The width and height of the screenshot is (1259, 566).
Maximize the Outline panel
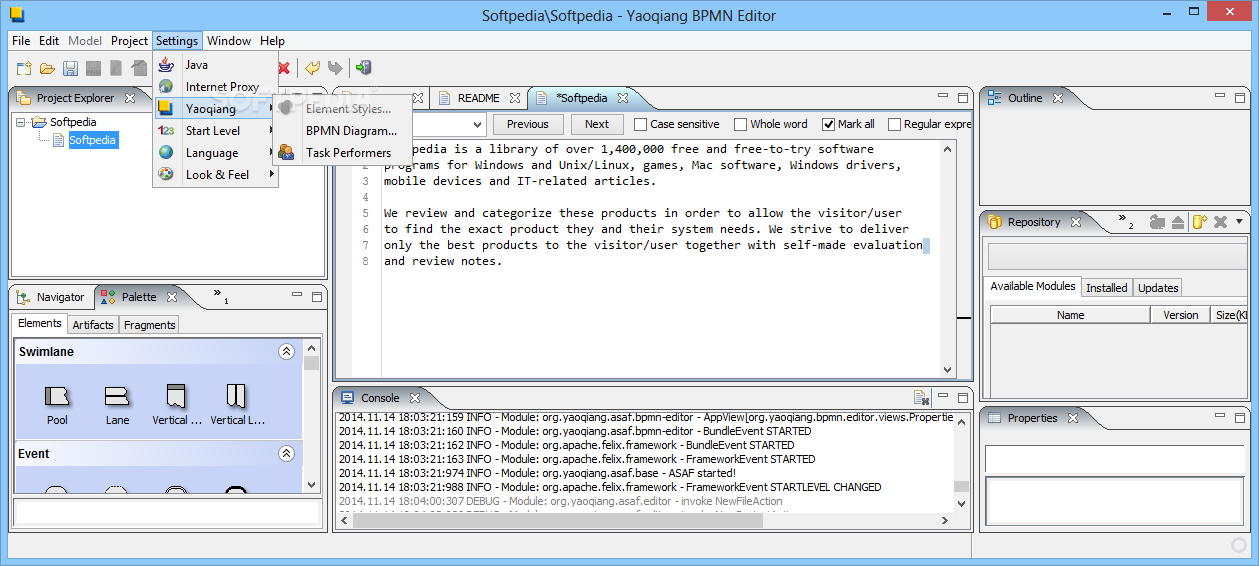(x=1239, y=97)
